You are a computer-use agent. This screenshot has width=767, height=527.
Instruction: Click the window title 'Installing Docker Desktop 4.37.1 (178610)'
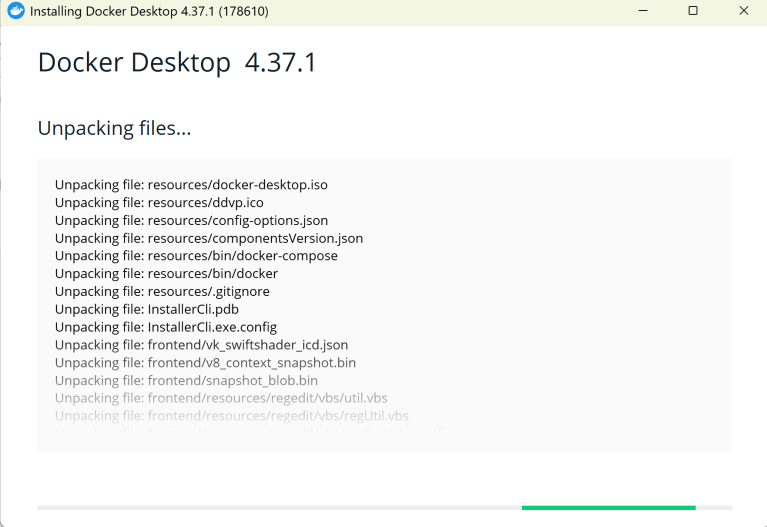[149, 11]
